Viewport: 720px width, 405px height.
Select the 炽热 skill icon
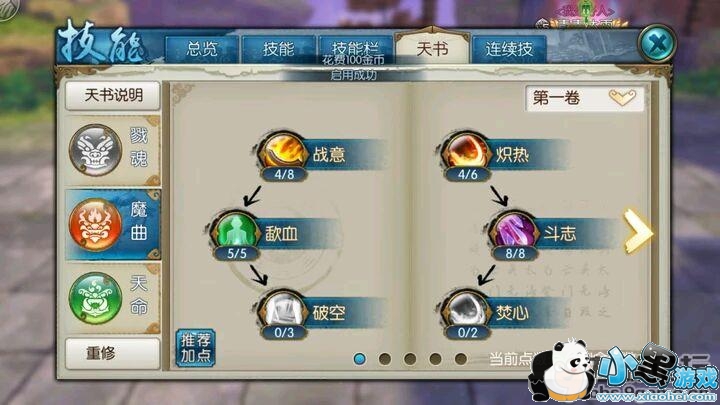pos(467,151)
